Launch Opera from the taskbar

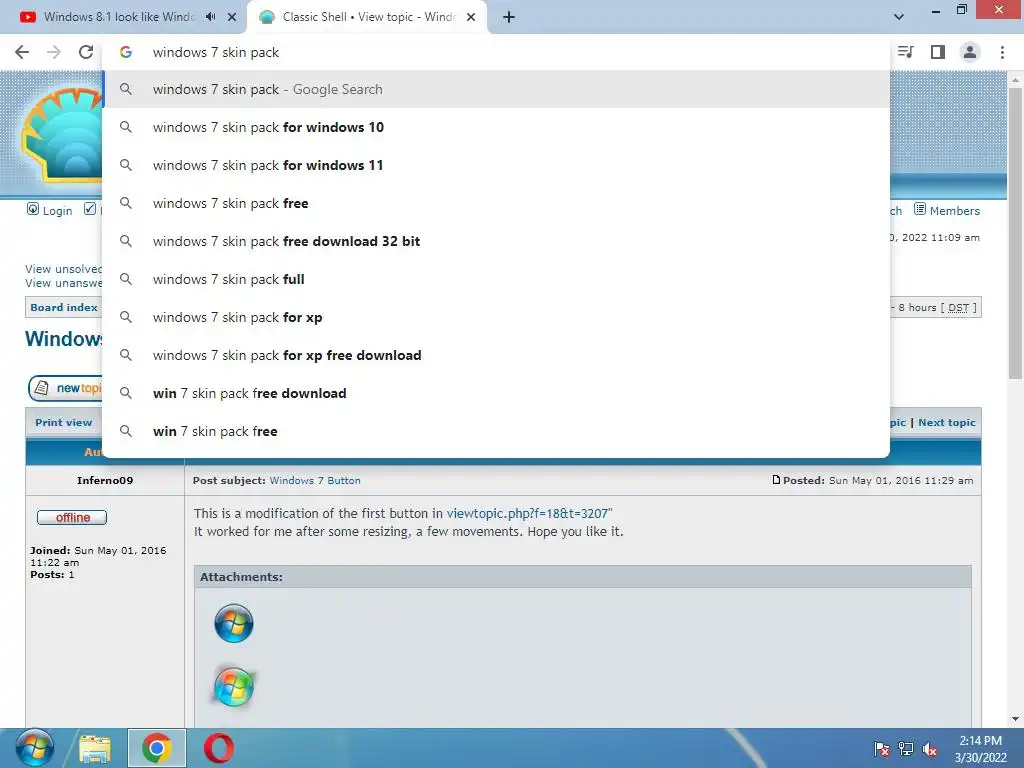coord(219,748)
